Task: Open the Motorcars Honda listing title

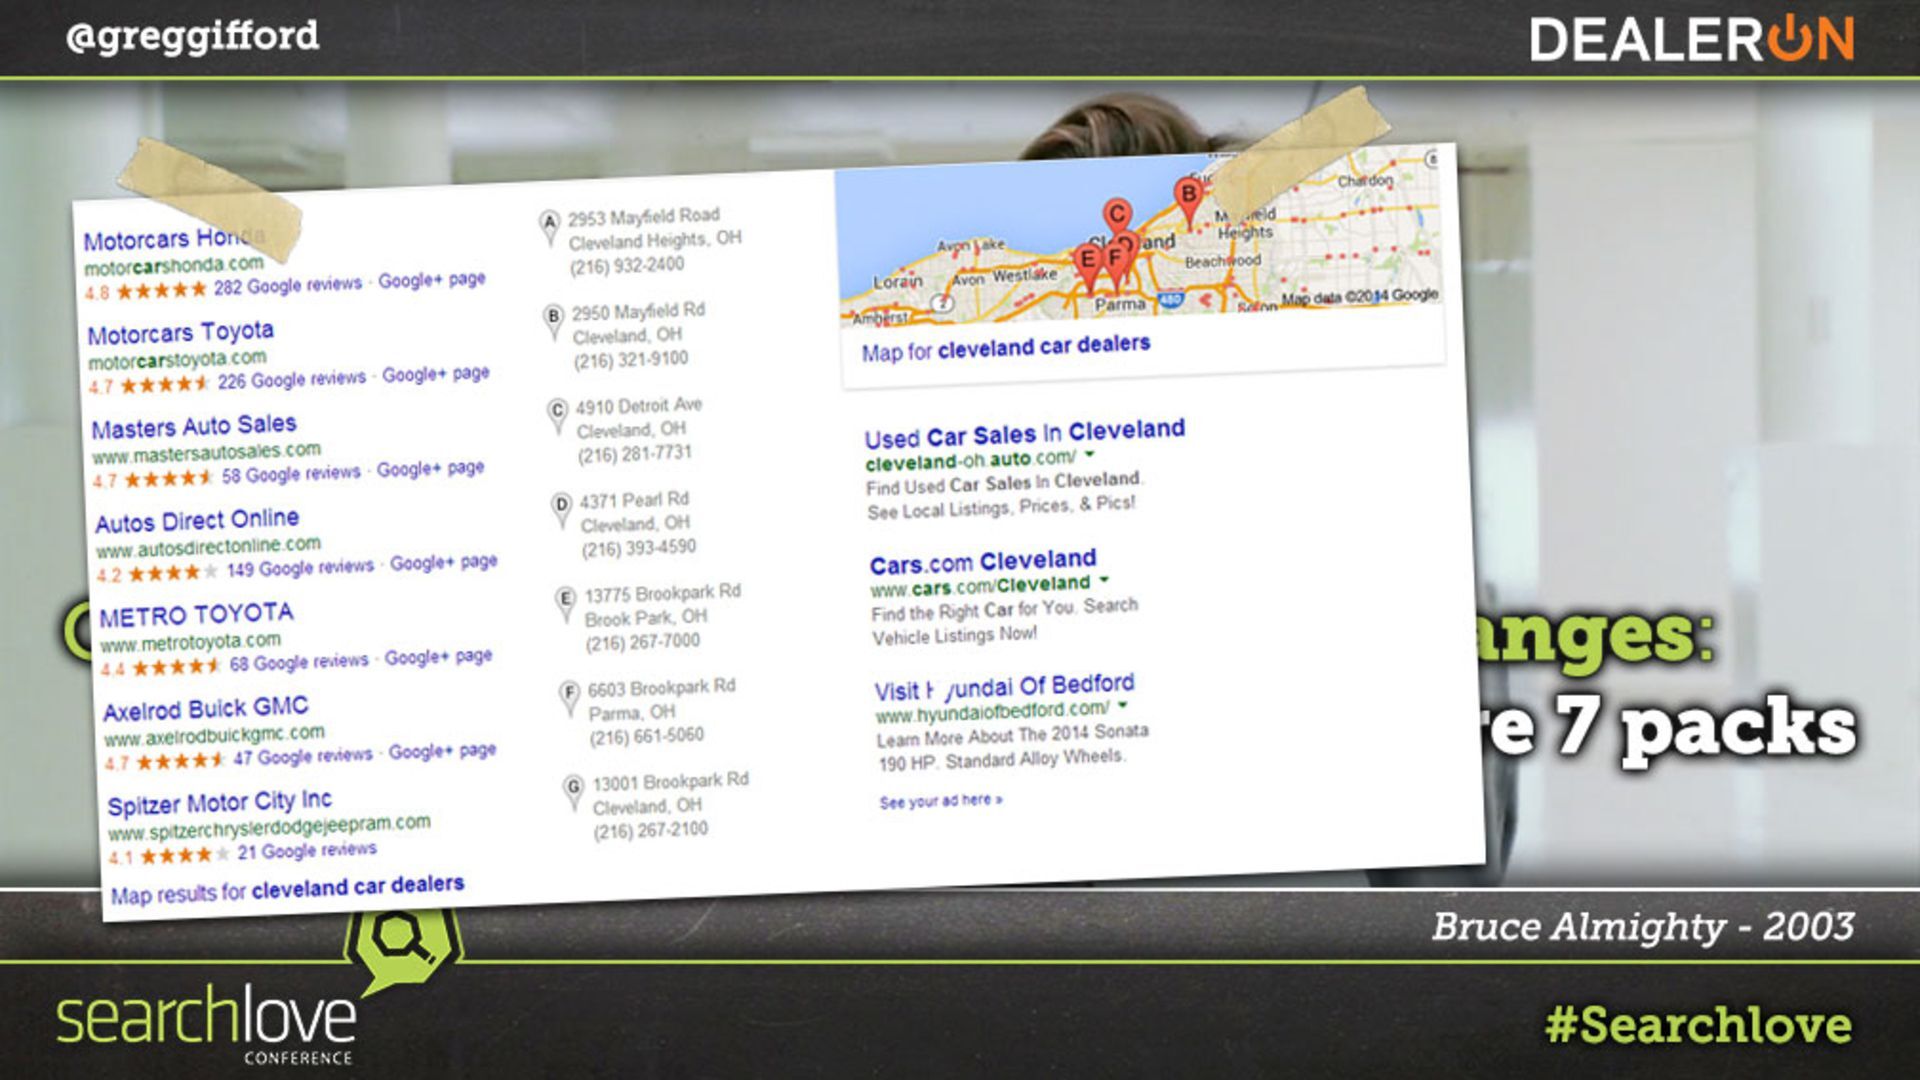Action: coord(174,239)
